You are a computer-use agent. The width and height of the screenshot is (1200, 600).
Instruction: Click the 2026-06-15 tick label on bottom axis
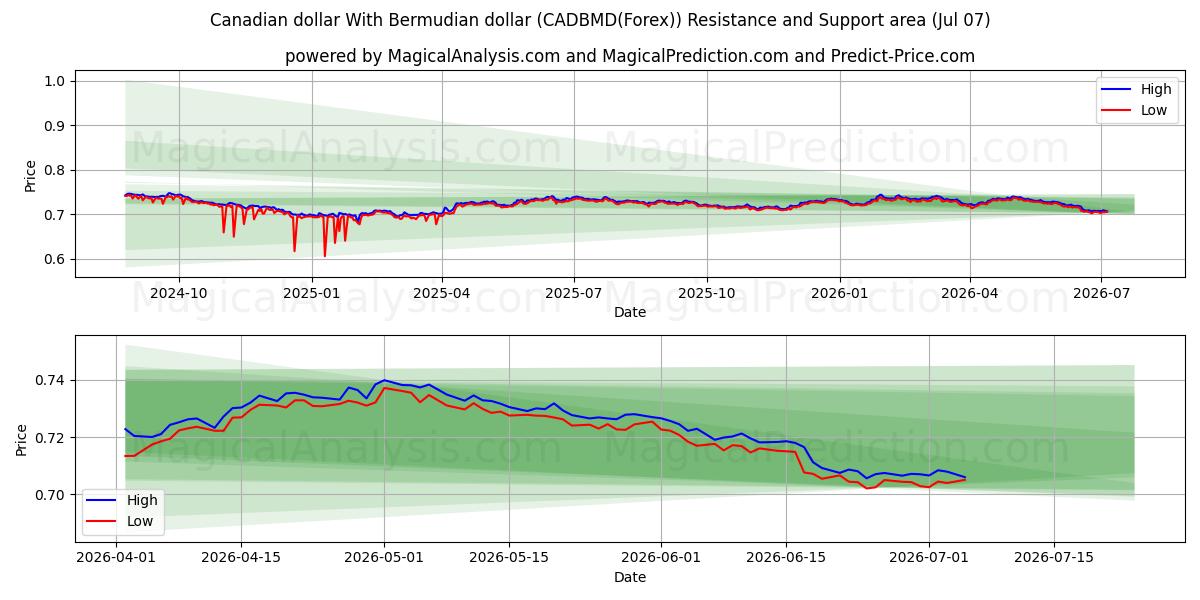click(x=786, y=560)
